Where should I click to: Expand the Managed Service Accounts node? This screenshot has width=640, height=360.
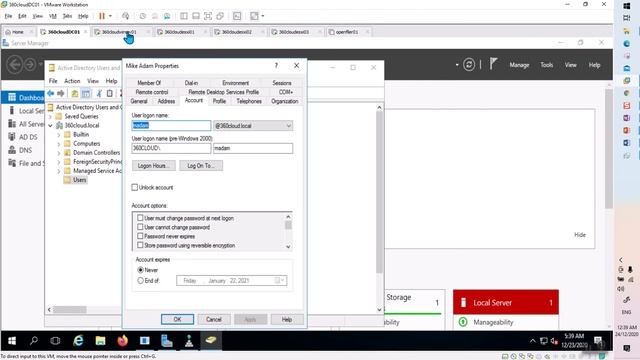[59, 171]
